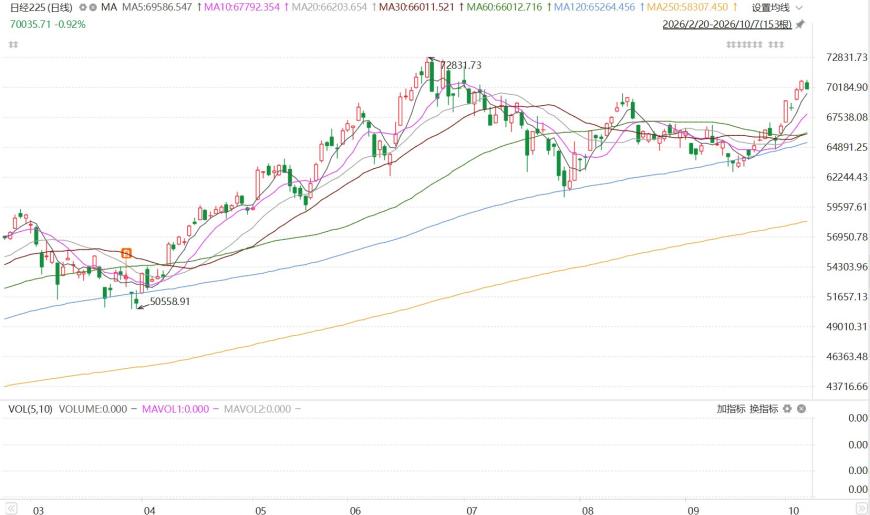Close the VOL indicator panel

[801, 408]
